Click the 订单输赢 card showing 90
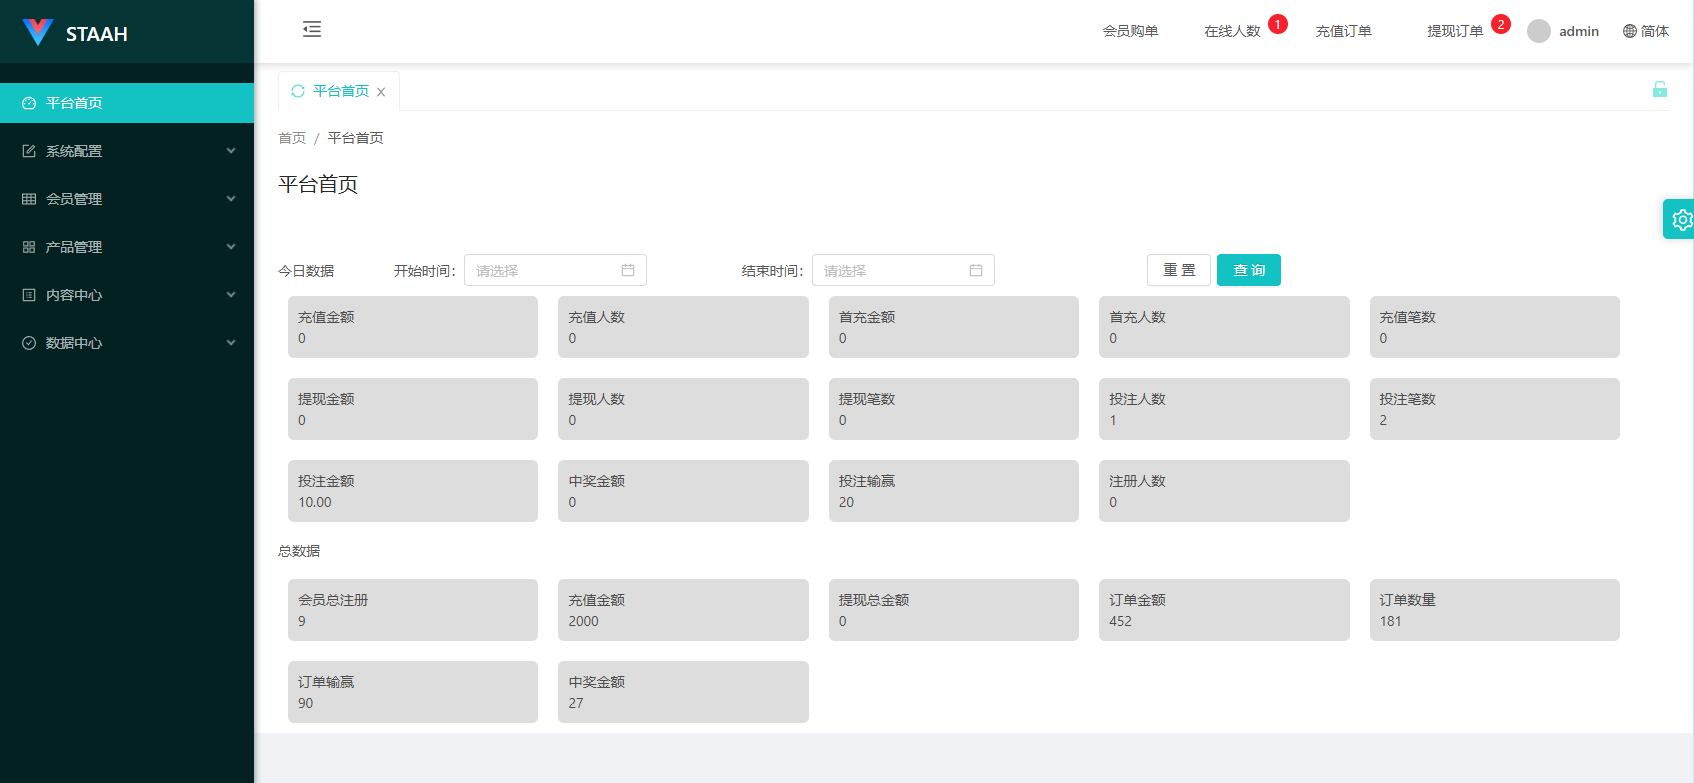The width and height of the screenshot is (1694, 783). (413, 692)
